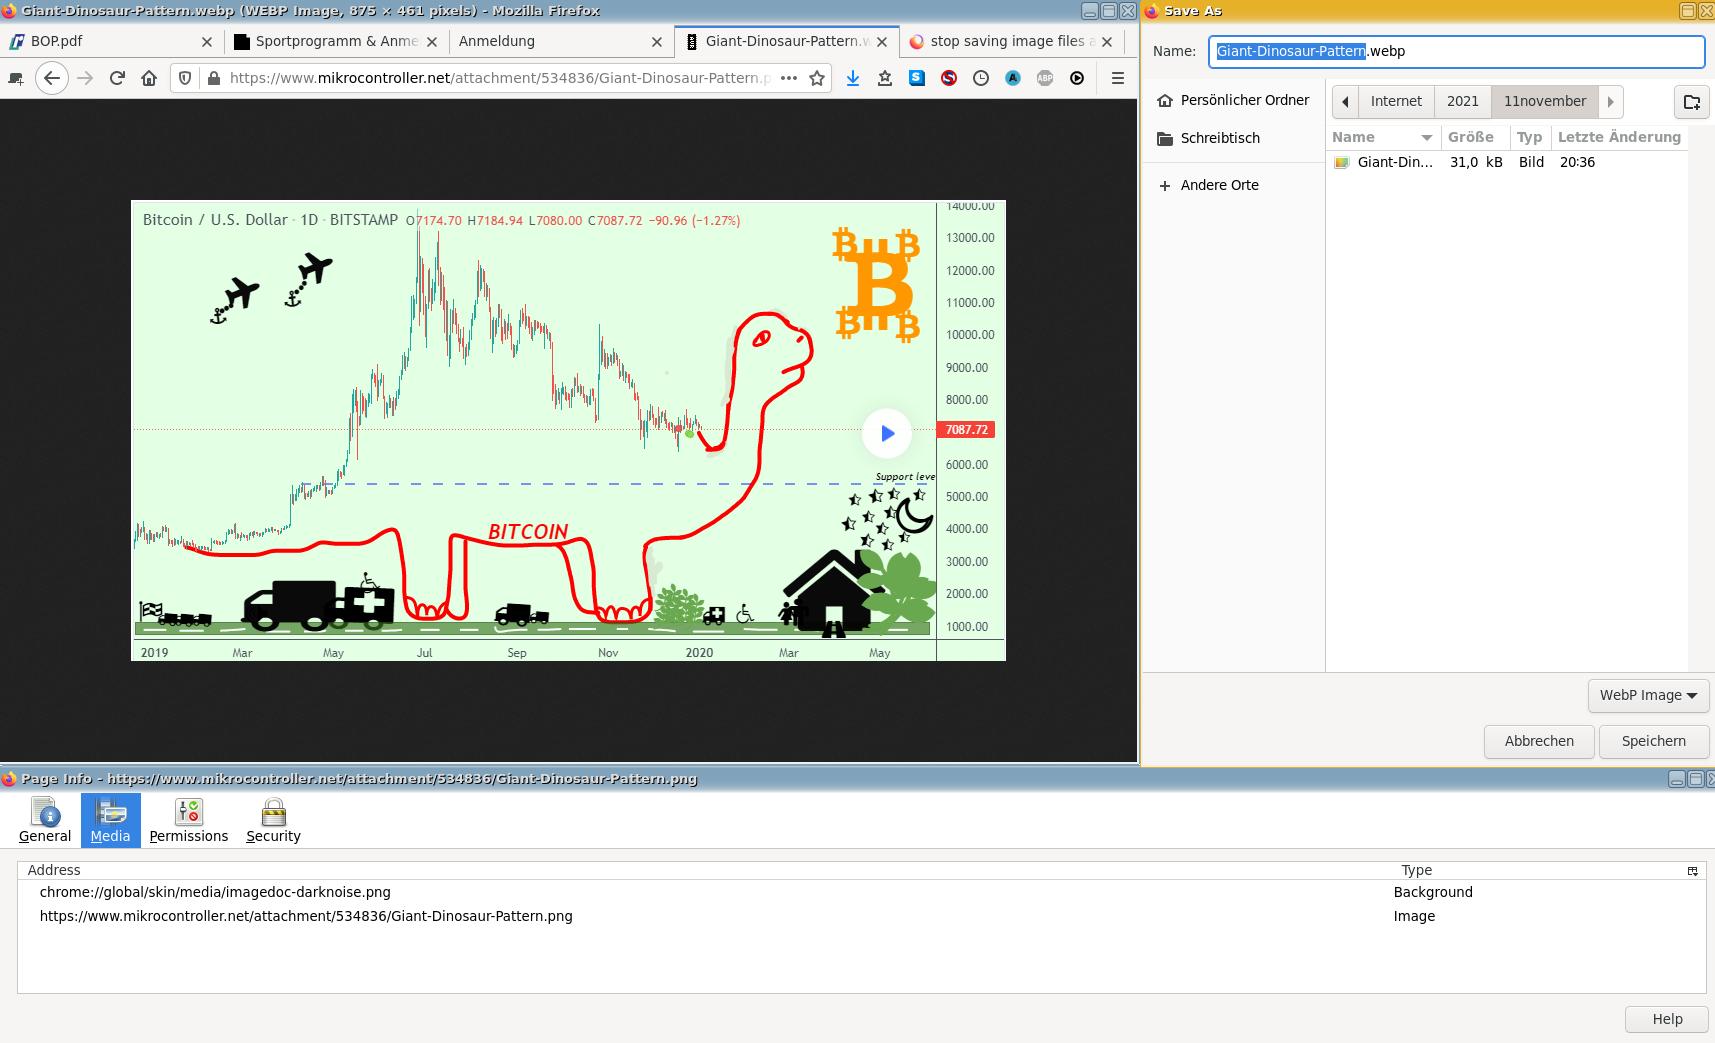This screenshot has width=1715, height=1043.
Task: Open Security tab in Page Info
Action: pos(273,821)
